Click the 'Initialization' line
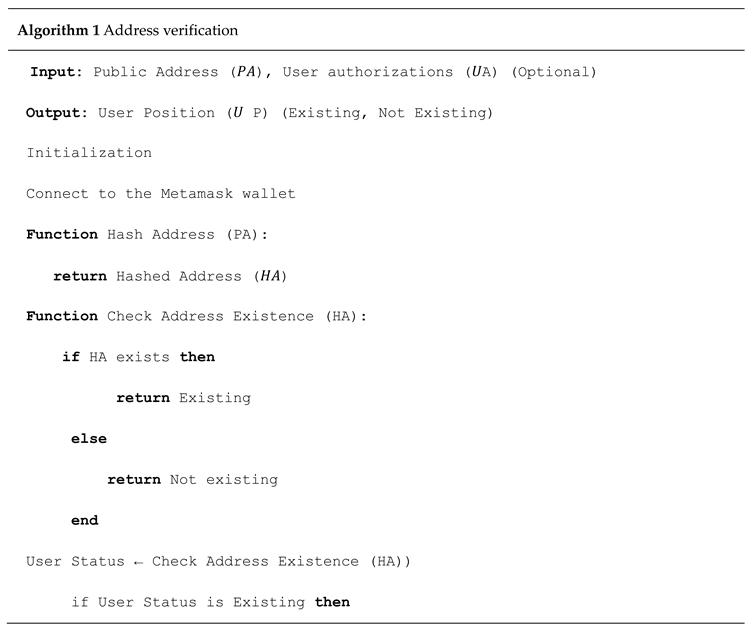The height and width of the screenshot is (630, 753). [89, 153]
